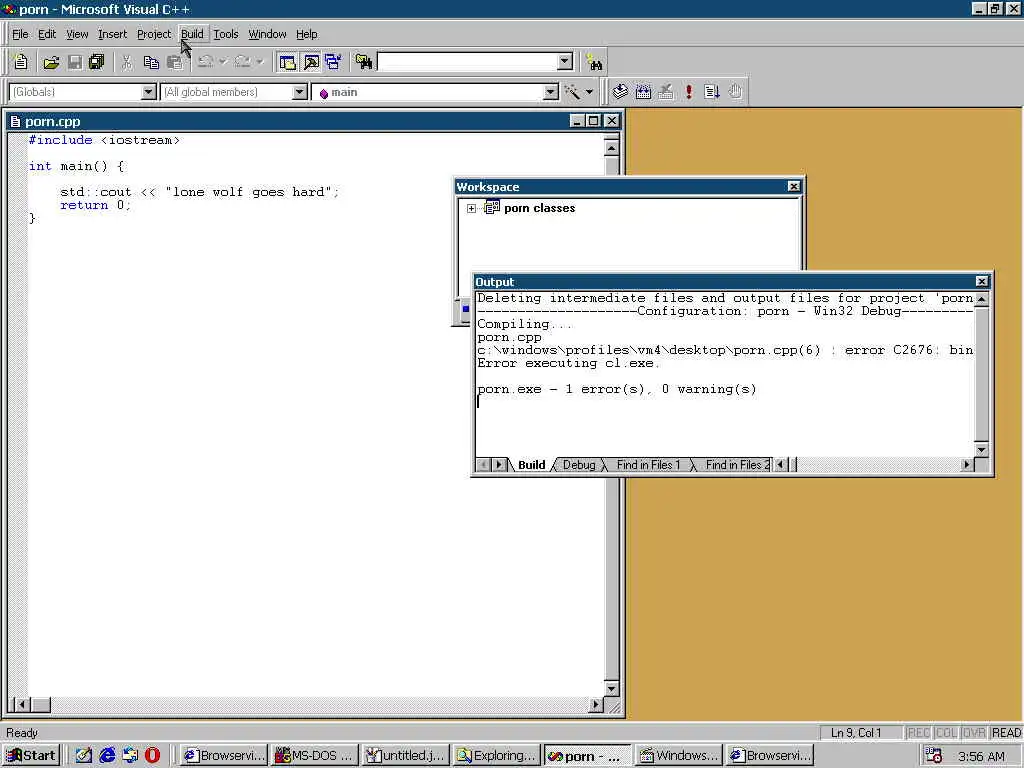1024x768 pixels.
Task: Open the Window menu
Action: [267, 34]
